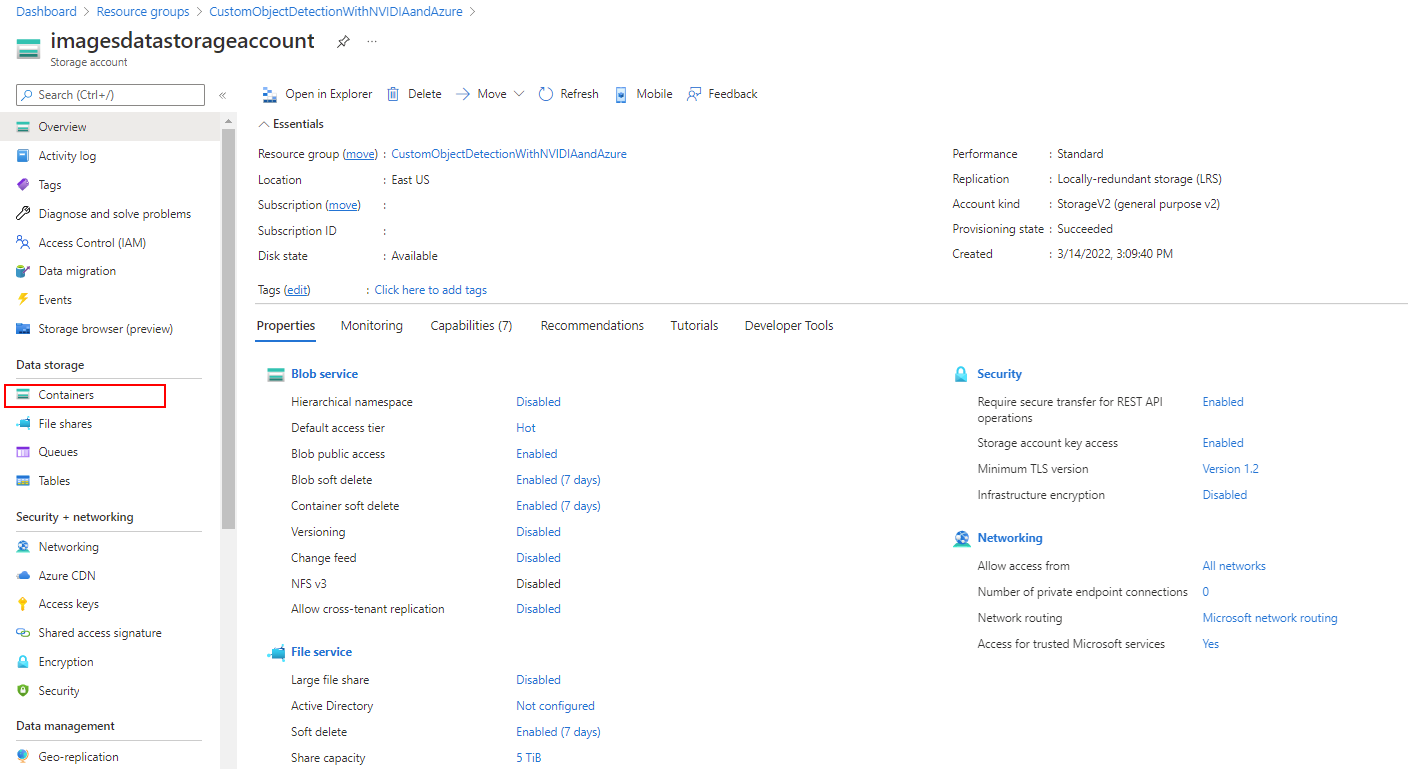This screenshot has width=1408, height=769.
Task: Select the Tags icon in sidebar
Action: [x=23, y=185]
